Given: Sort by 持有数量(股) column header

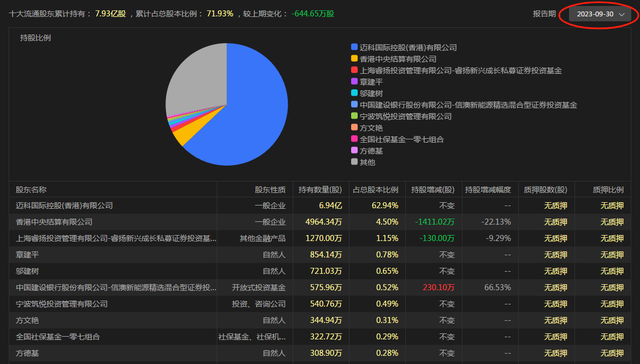Looking at the screenshot, I should pos(320,189).
